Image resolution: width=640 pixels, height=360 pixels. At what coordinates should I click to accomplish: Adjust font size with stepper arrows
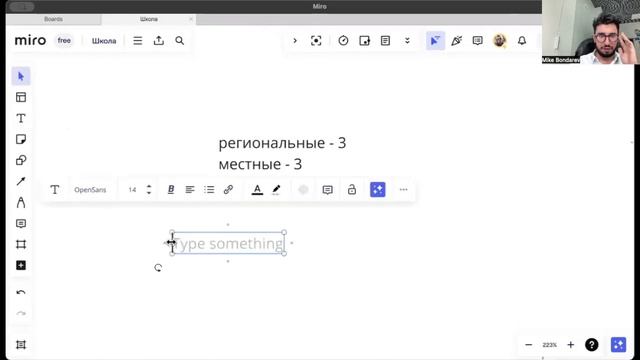pyautogui.click(x=149, y=189)
